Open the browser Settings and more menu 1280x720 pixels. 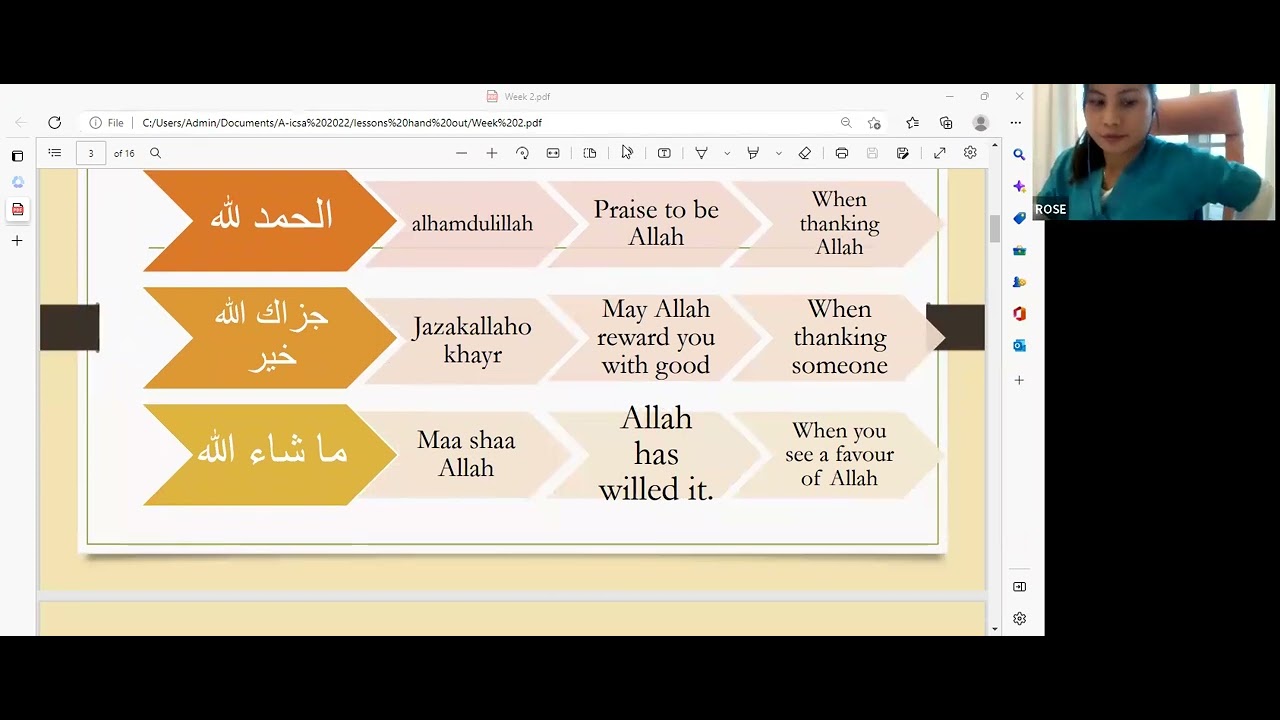tap(1015, 122)
